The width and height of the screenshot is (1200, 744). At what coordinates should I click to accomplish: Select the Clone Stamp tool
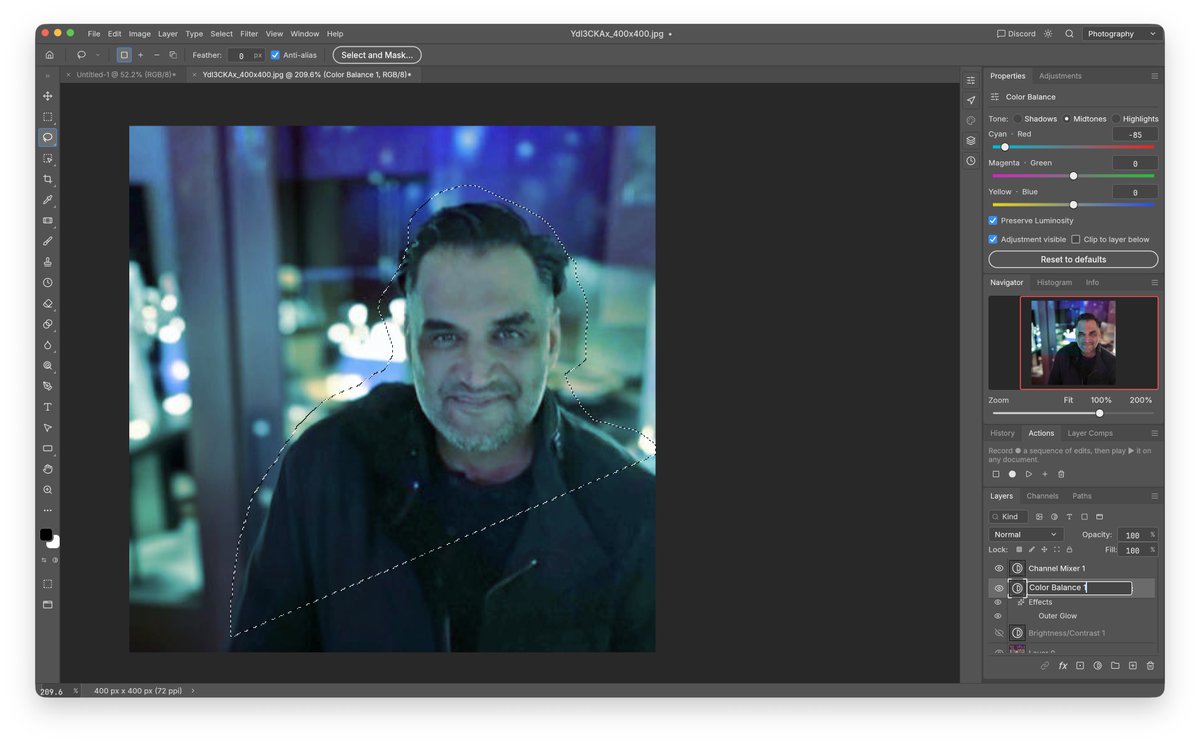[47, 262]
